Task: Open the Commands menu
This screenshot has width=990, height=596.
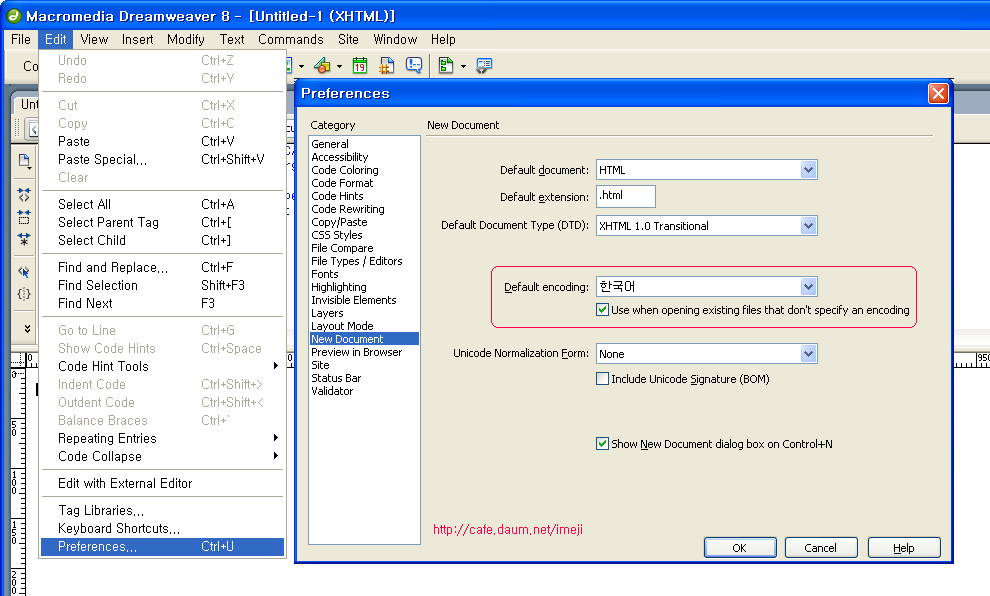Action: click(x=290, y=39)
